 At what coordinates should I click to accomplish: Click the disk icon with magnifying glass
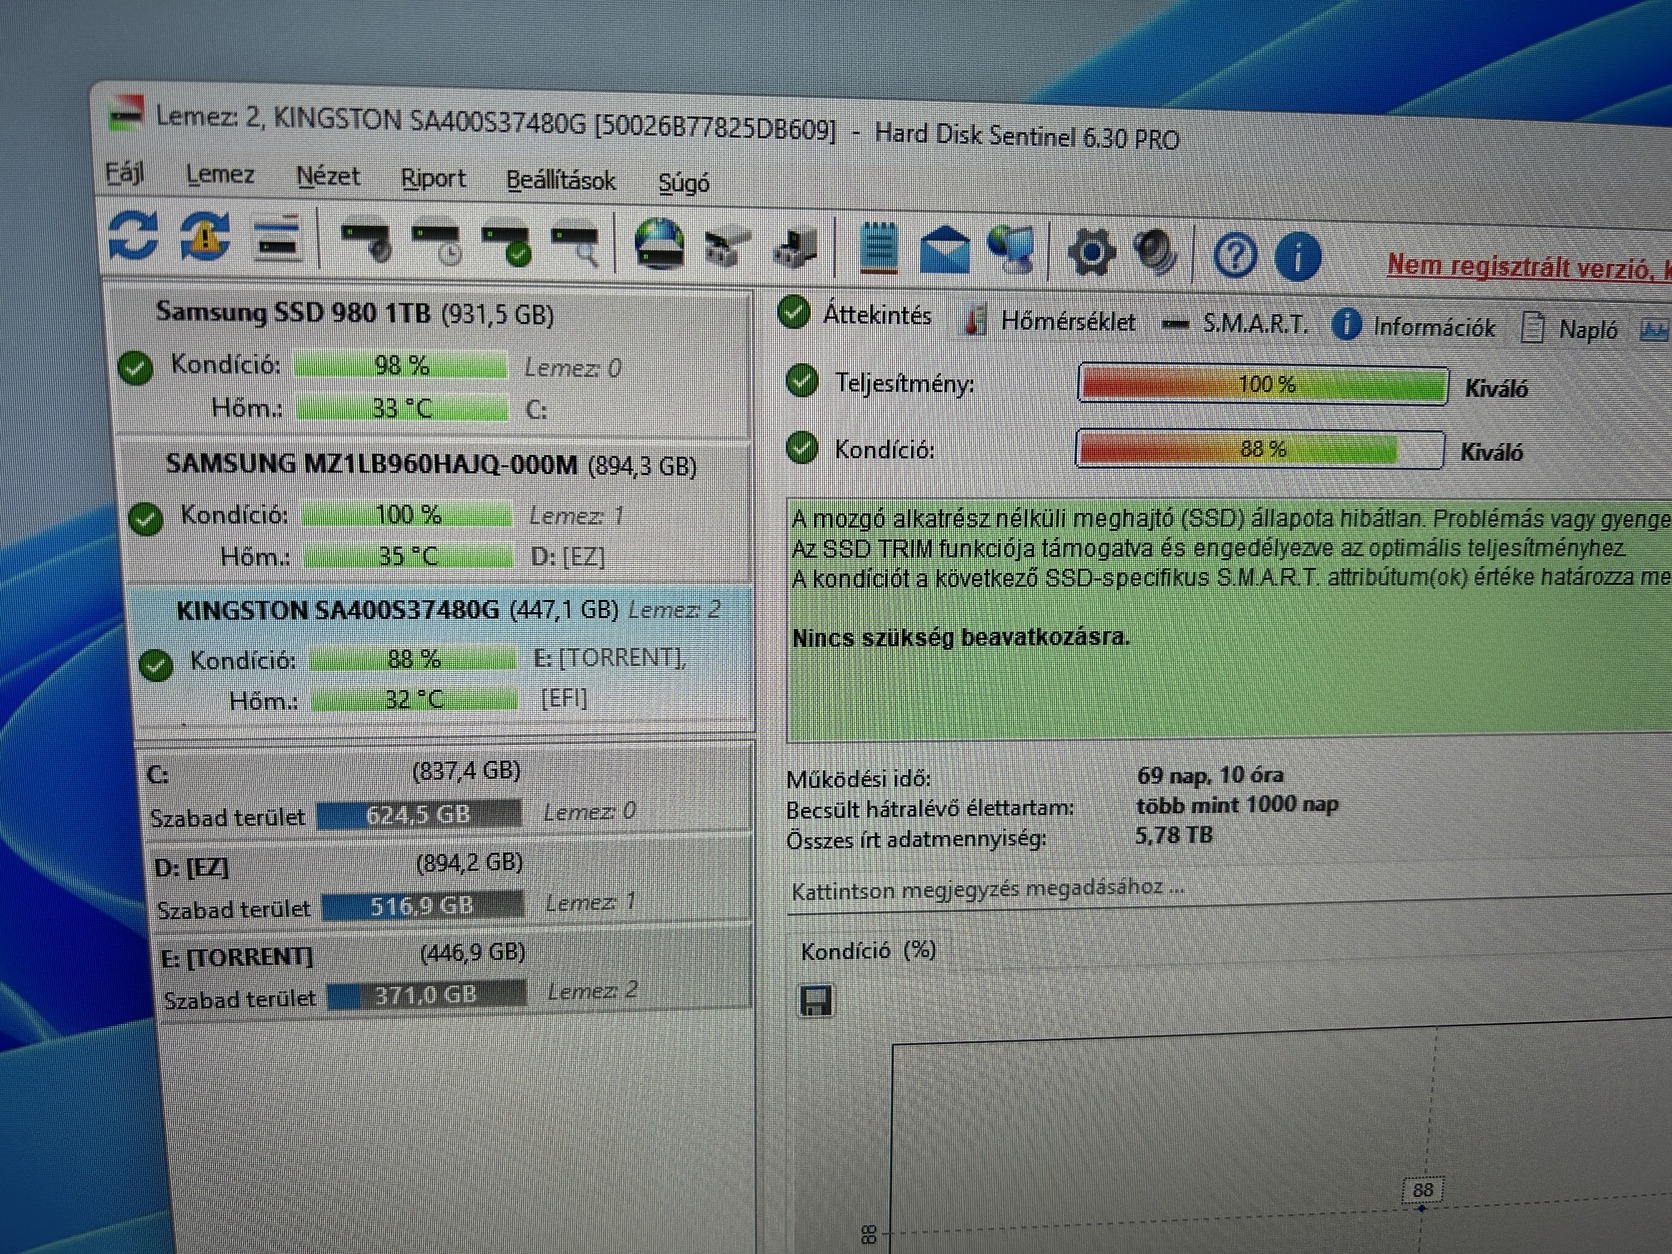(576, 247)
